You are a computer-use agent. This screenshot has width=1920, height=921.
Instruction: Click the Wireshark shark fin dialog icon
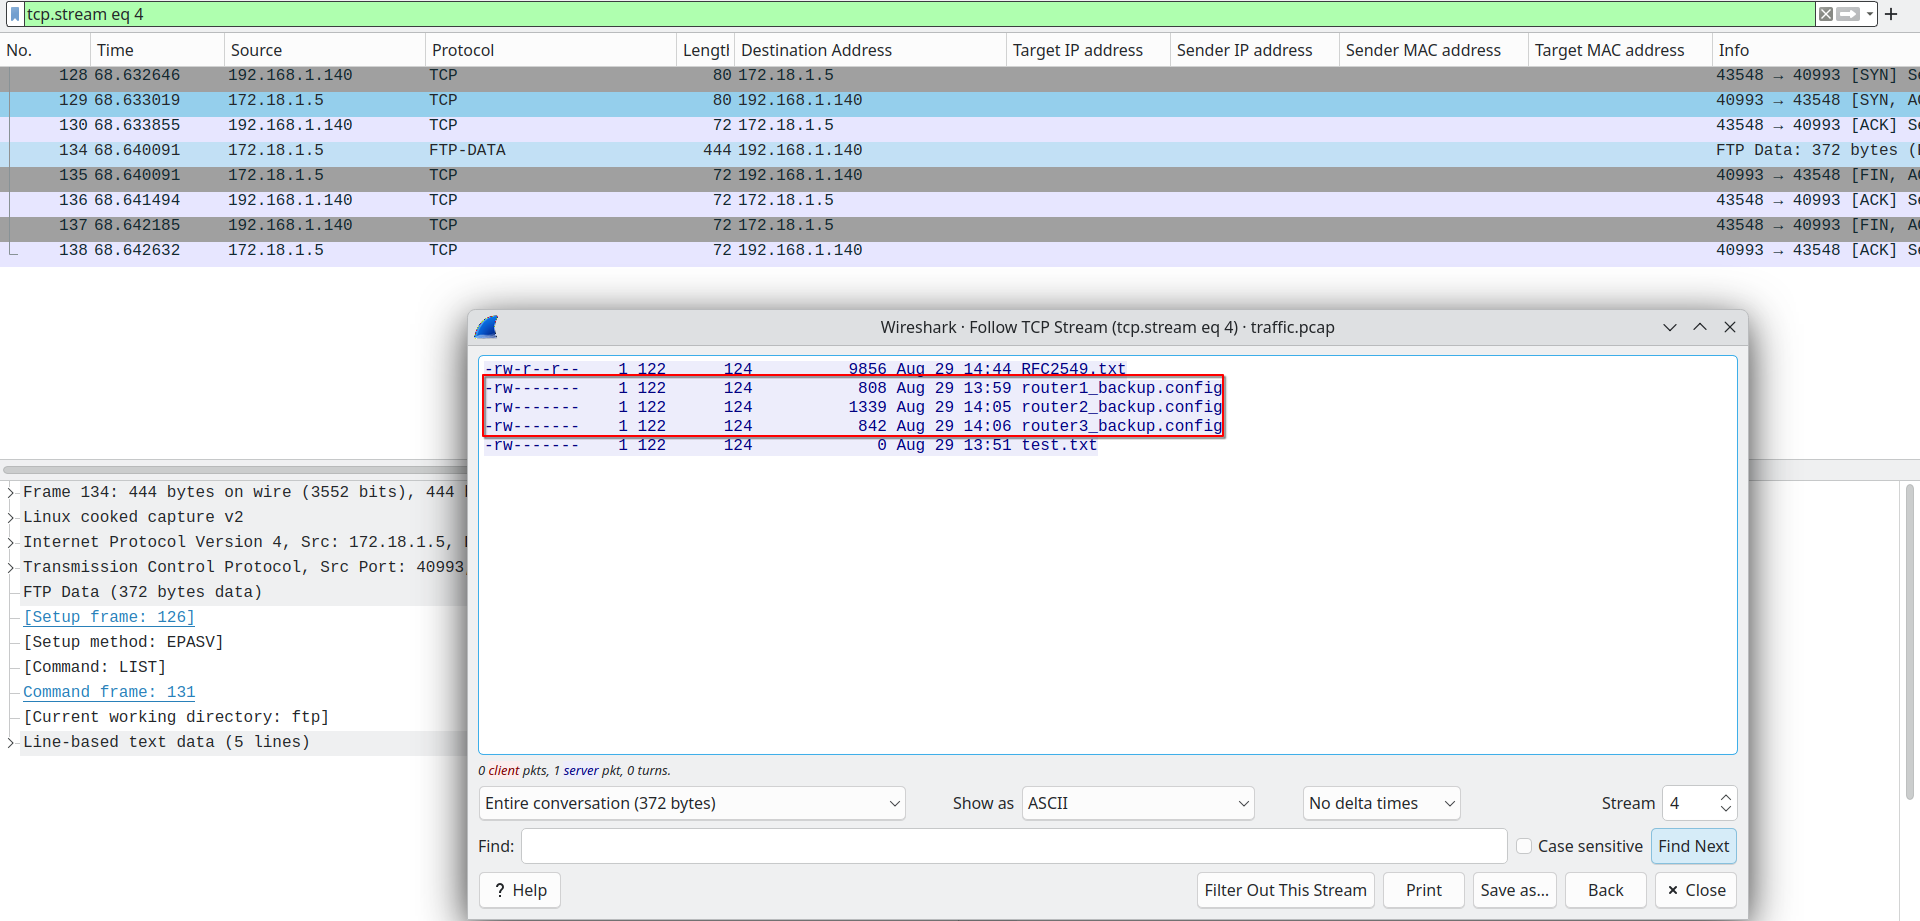487,327
